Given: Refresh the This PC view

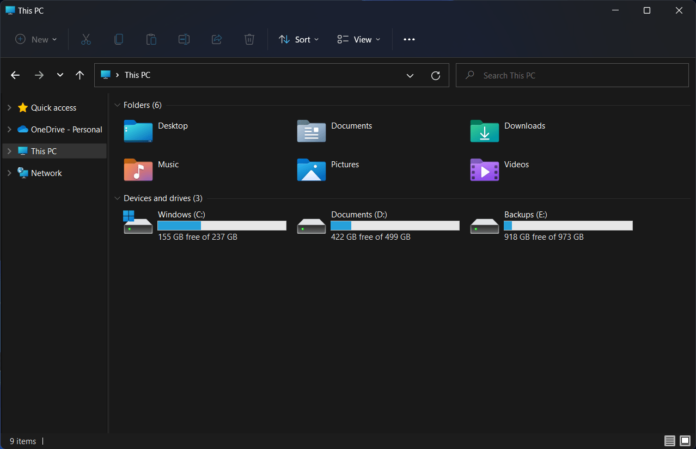Looking at the screenshot, I should tap(435, 75).
